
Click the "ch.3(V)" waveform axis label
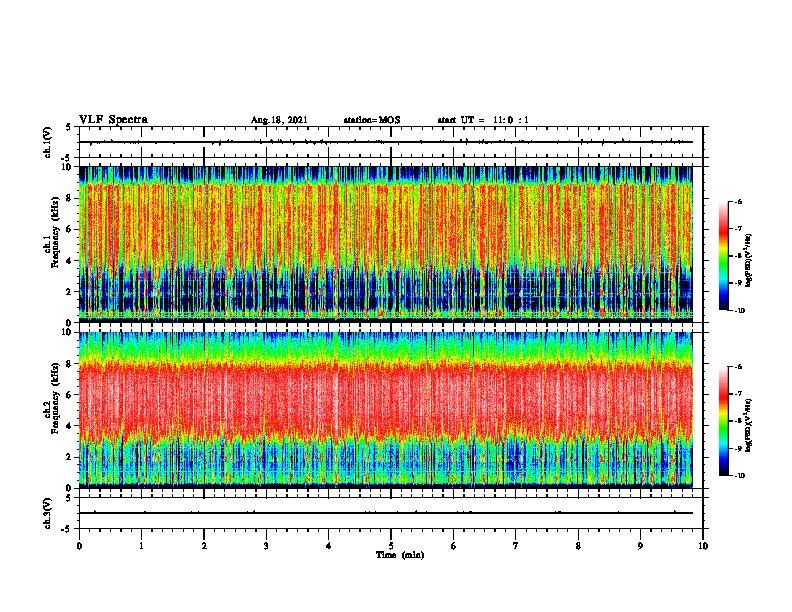(x=48, y=513)
